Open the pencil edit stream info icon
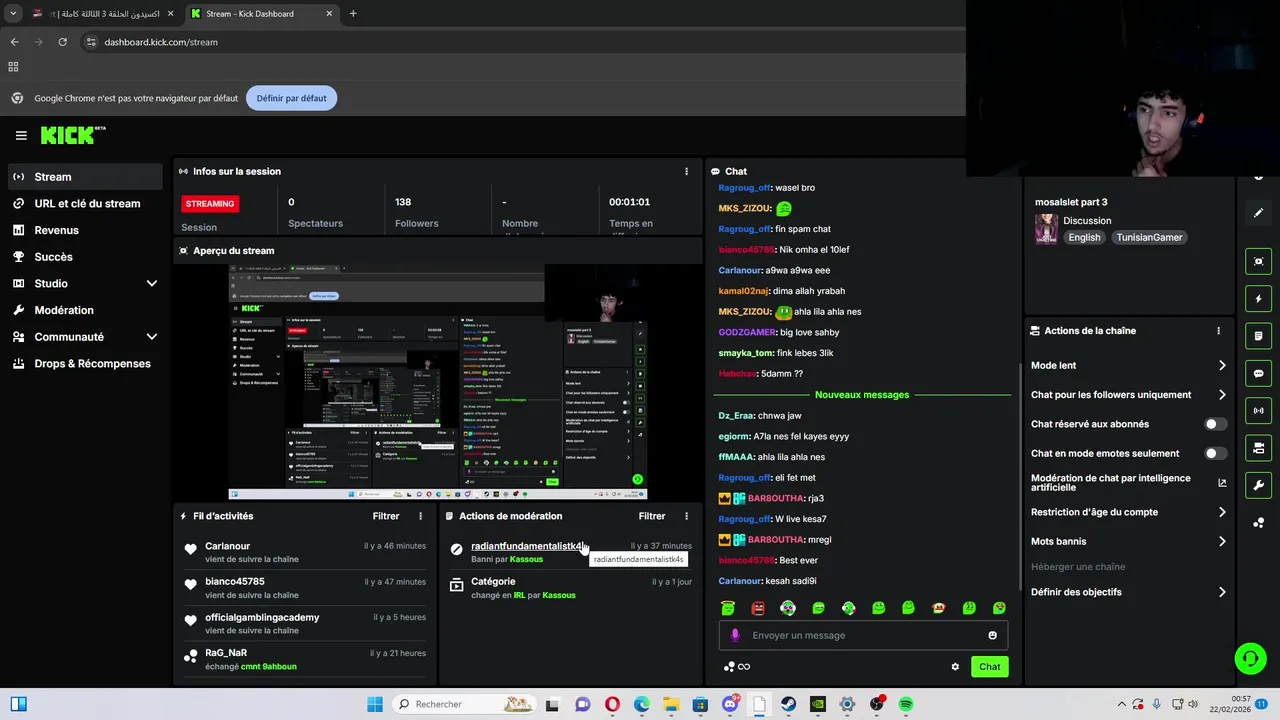This screenshot has height=720, width=1280. point(1258,213)
